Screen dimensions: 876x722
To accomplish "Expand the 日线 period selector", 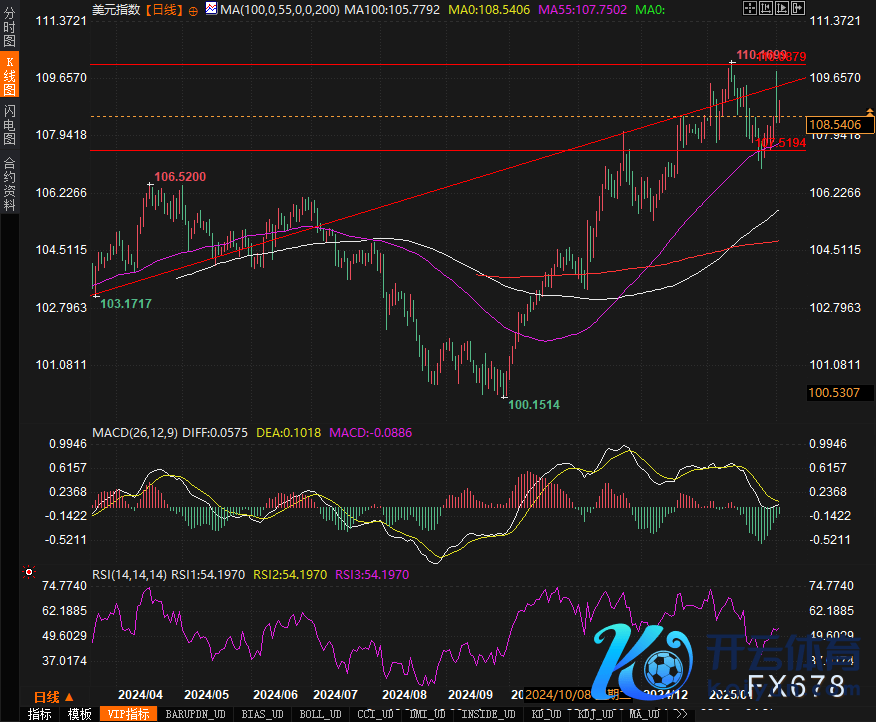I will (52, 696).
